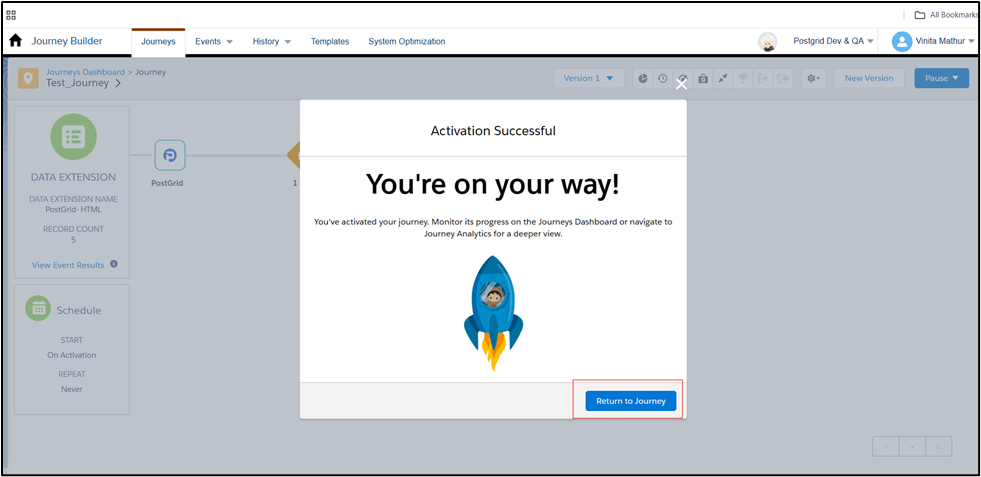Image resolution: width=981 pixels, height=477 pixels.
Task: Open the Postgrid Dev & QA account dropdown
Action: pos(833,41)
